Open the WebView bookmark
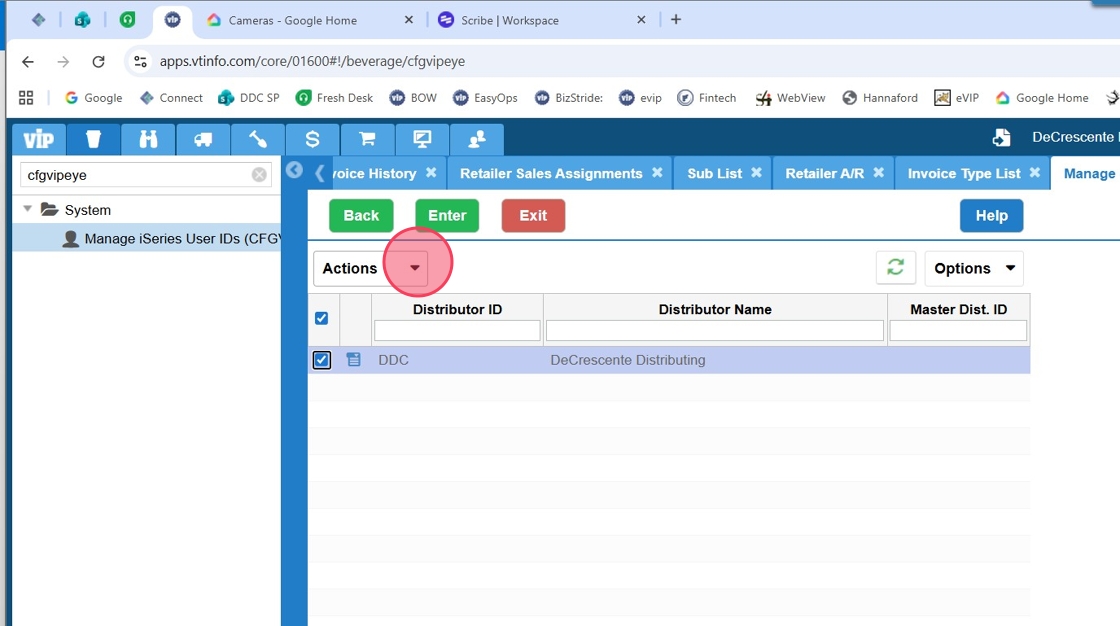Viewport: 1120px width, 626px height. (x=790, y=98)
